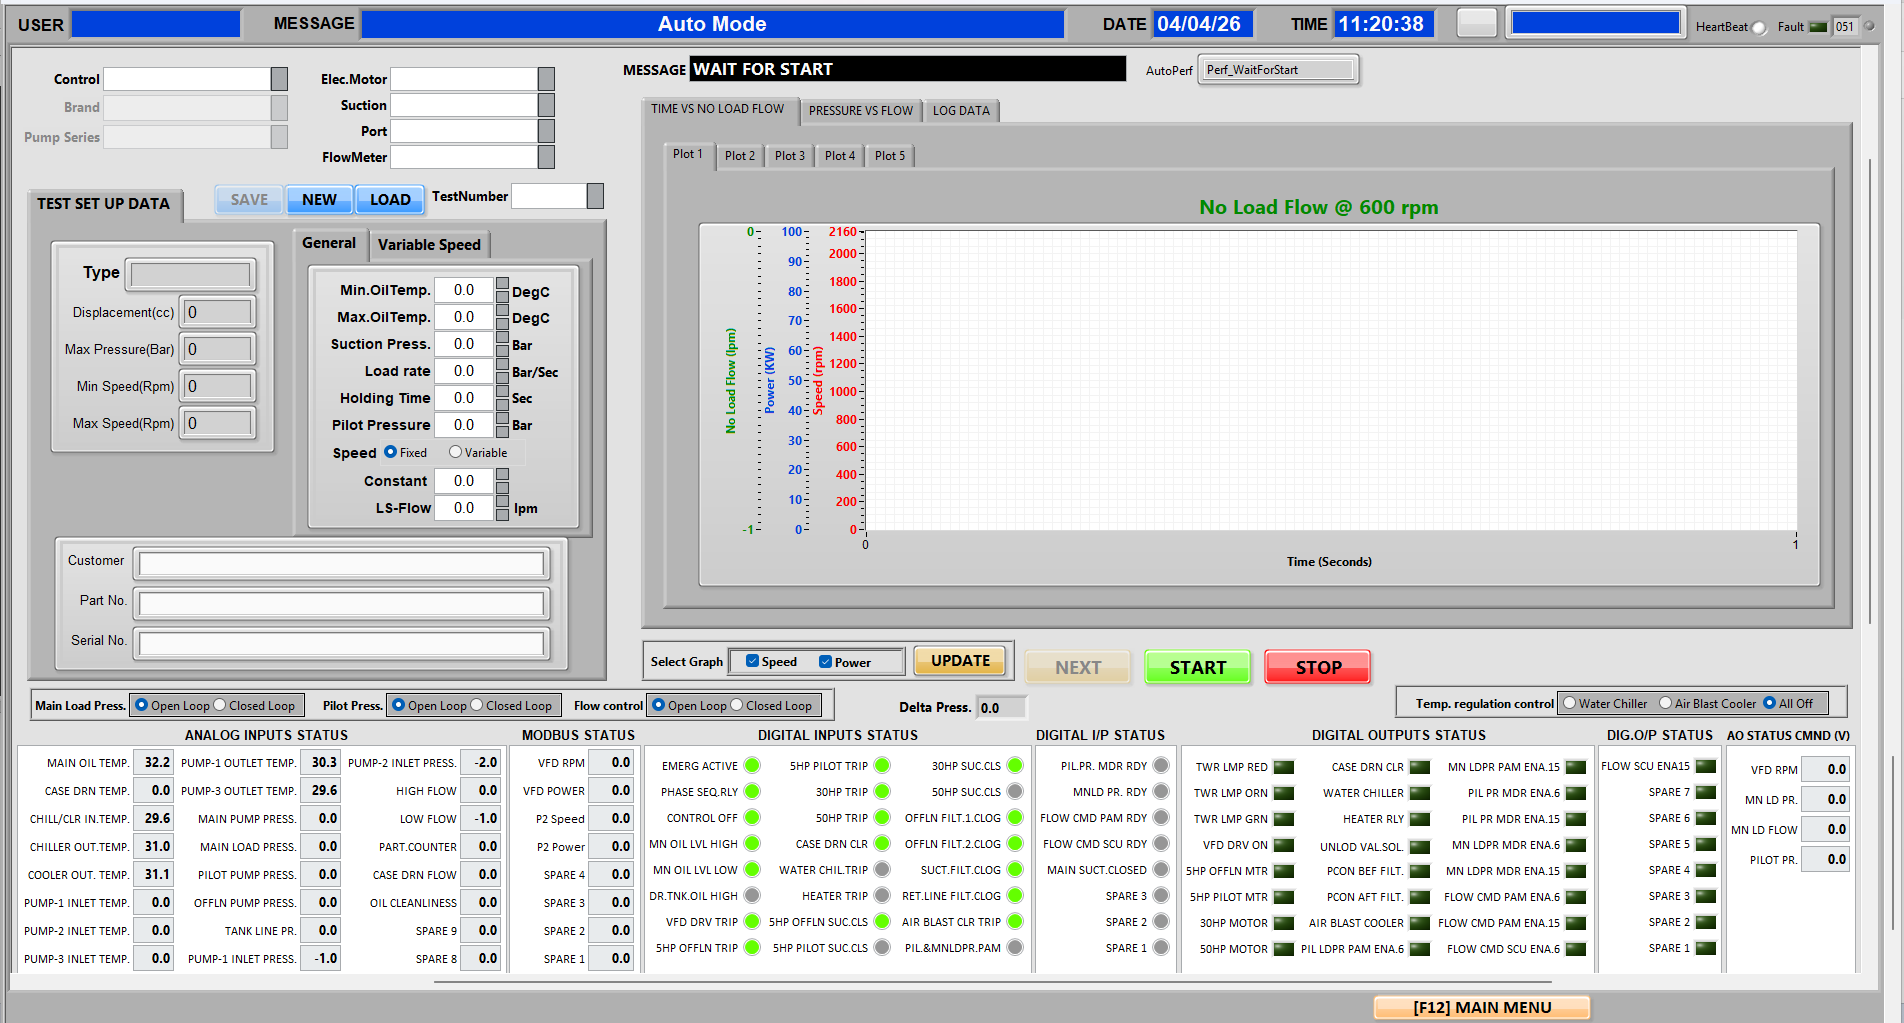1904x1023 pixels.
Task: Set Flow control to Closed Loop
Action: click(737, 705)
